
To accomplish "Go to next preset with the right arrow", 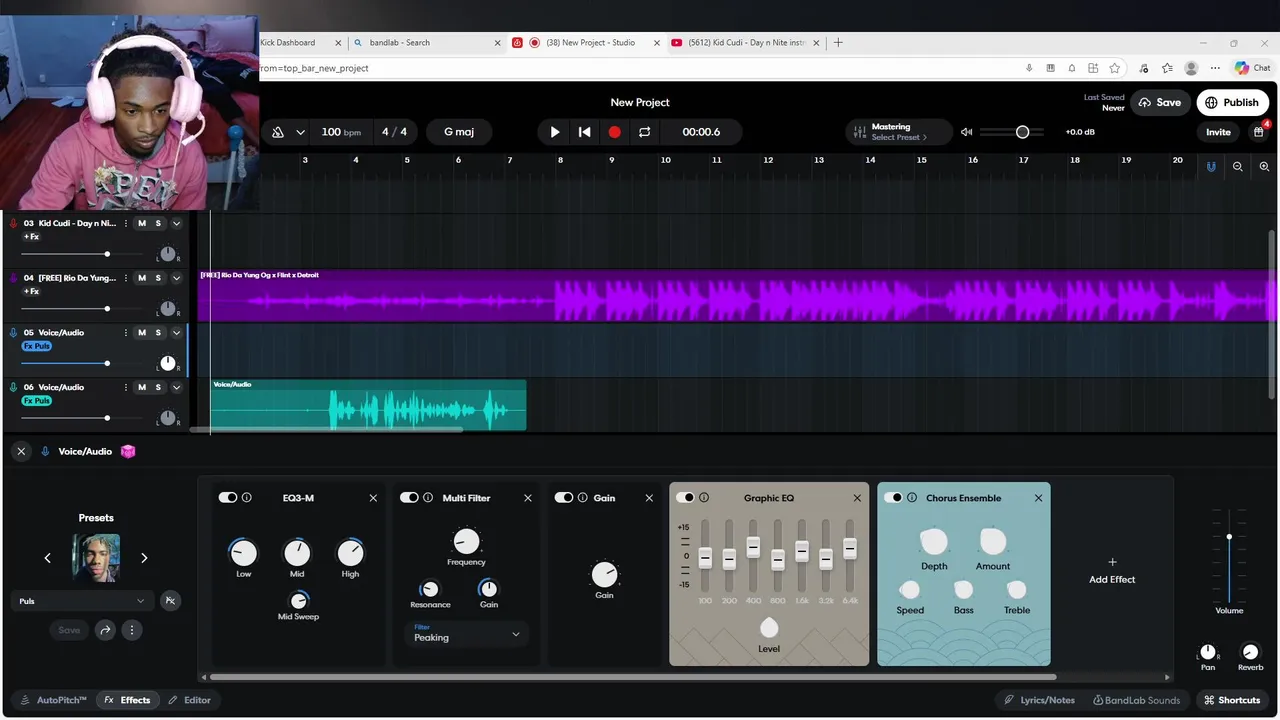I will coord(144,558).
